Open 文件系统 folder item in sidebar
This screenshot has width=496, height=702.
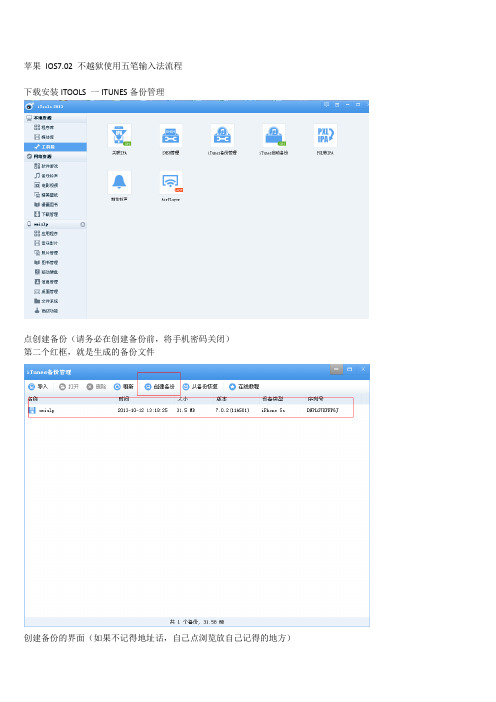[x=46, y=301]
